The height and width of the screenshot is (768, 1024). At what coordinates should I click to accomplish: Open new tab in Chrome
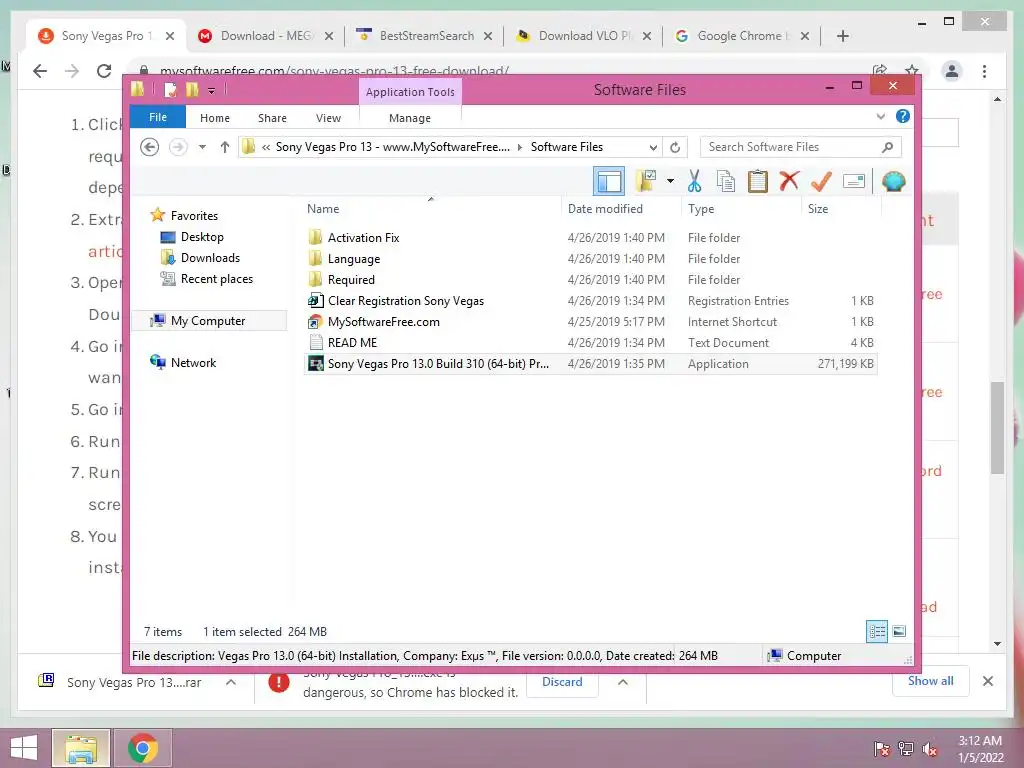tap(842, 36)
